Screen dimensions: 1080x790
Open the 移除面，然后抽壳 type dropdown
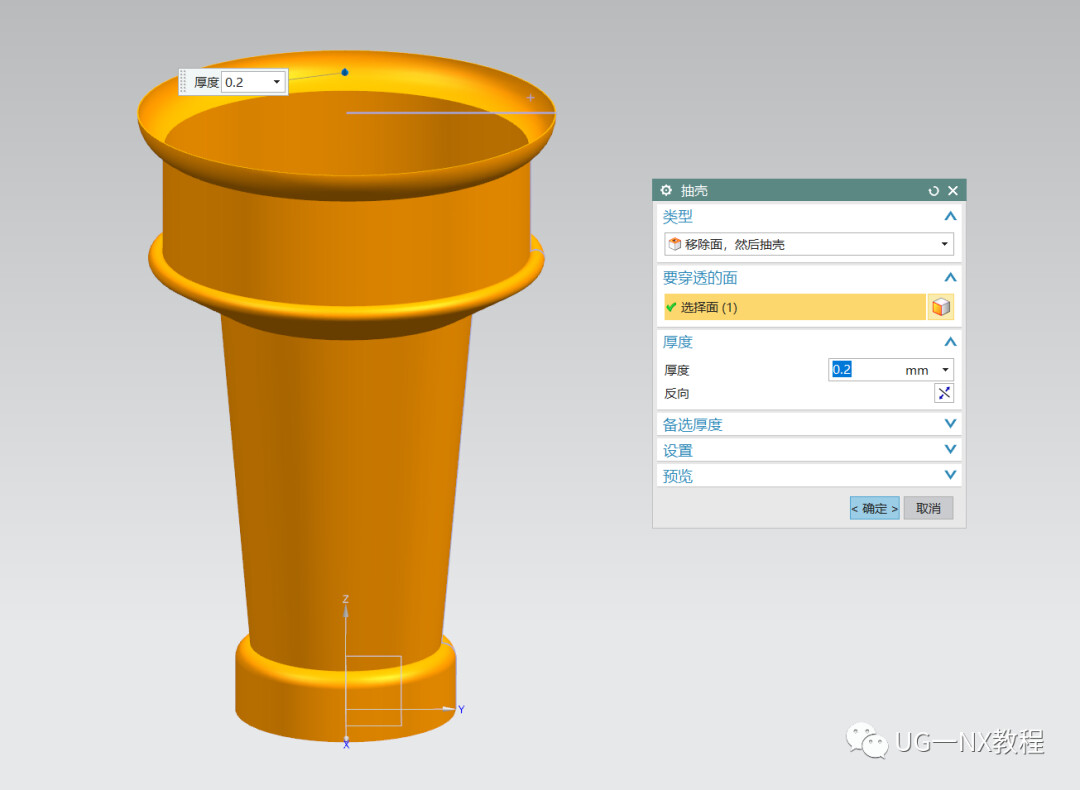[809, 244]
